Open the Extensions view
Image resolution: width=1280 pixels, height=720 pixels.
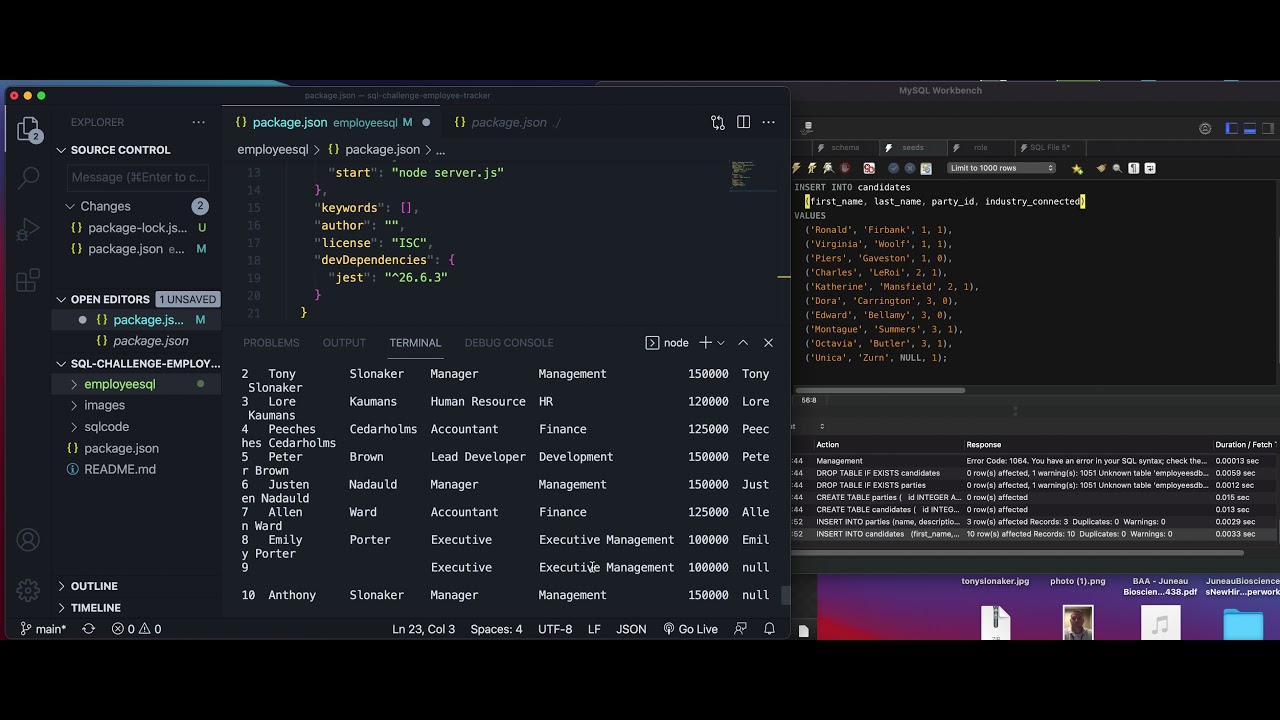click(29, 279)
